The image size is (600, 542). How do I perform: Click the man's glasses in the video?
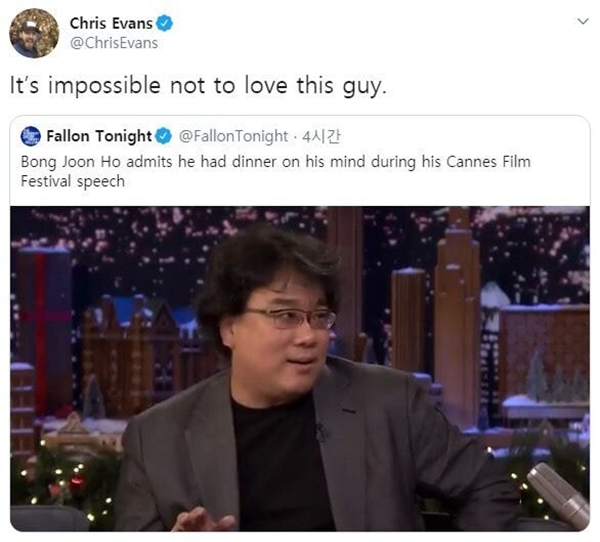pyautogui.click(x=291, y=318)
